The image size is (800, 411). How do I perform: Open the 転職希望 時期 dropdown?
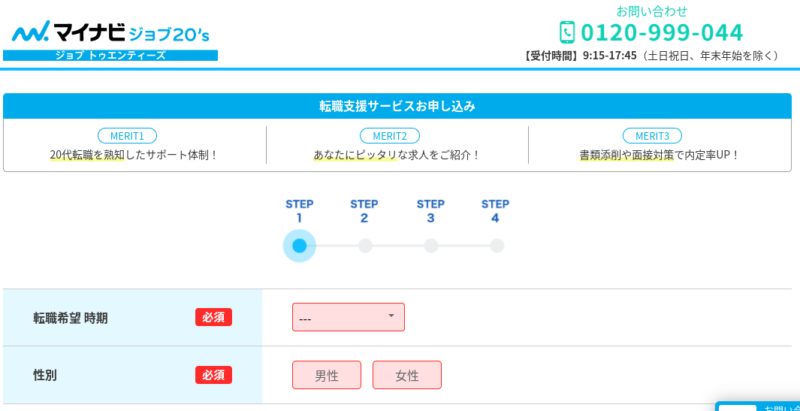pos(348,317)
